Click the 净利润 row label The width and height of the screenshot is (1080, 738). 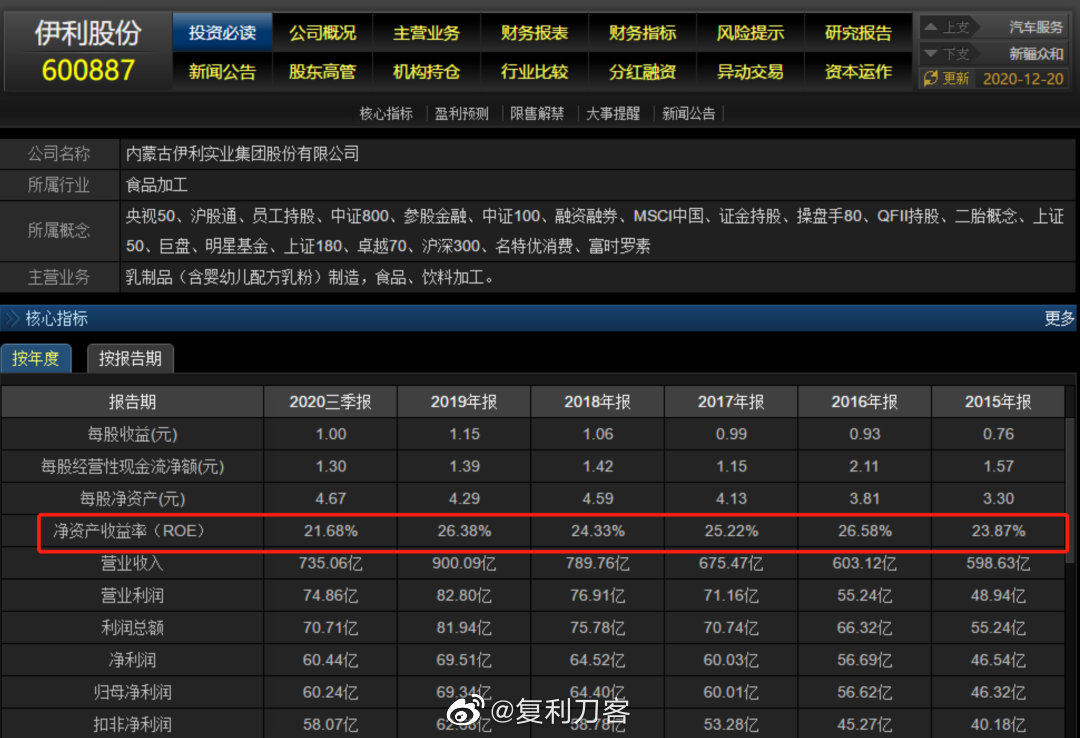pos(132,660)
